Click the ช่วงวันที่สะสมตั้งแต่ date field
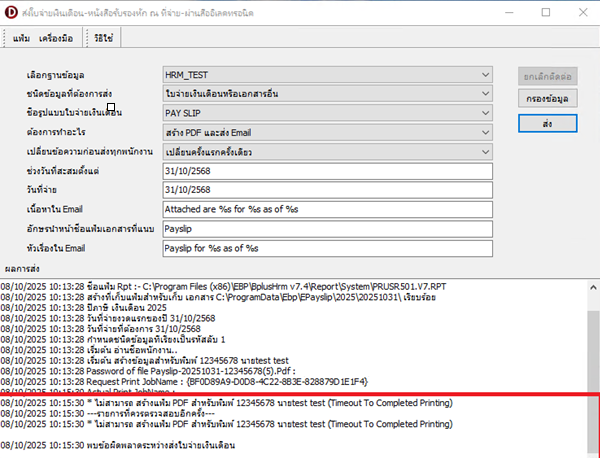This screenshot has width=600, height=458. [x=328, y=171]
